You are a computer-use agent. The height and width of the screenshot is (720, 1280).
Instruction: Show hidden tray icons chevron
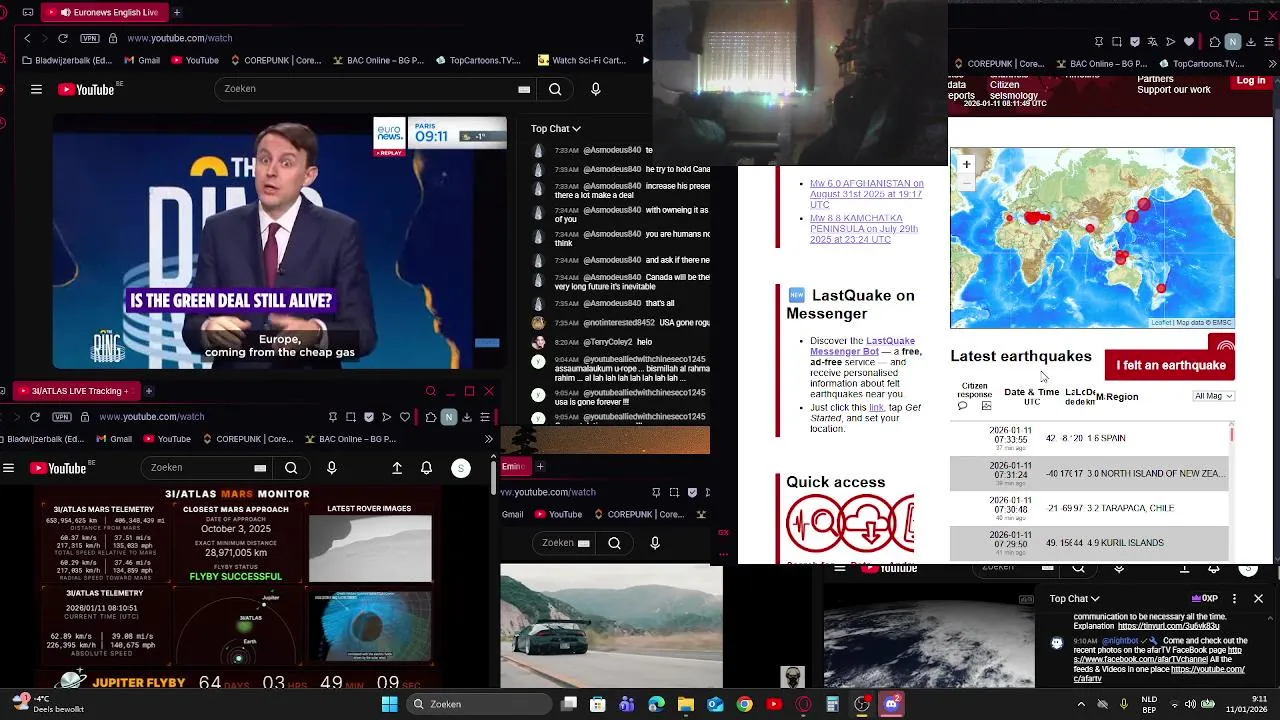click(1081, 704)
